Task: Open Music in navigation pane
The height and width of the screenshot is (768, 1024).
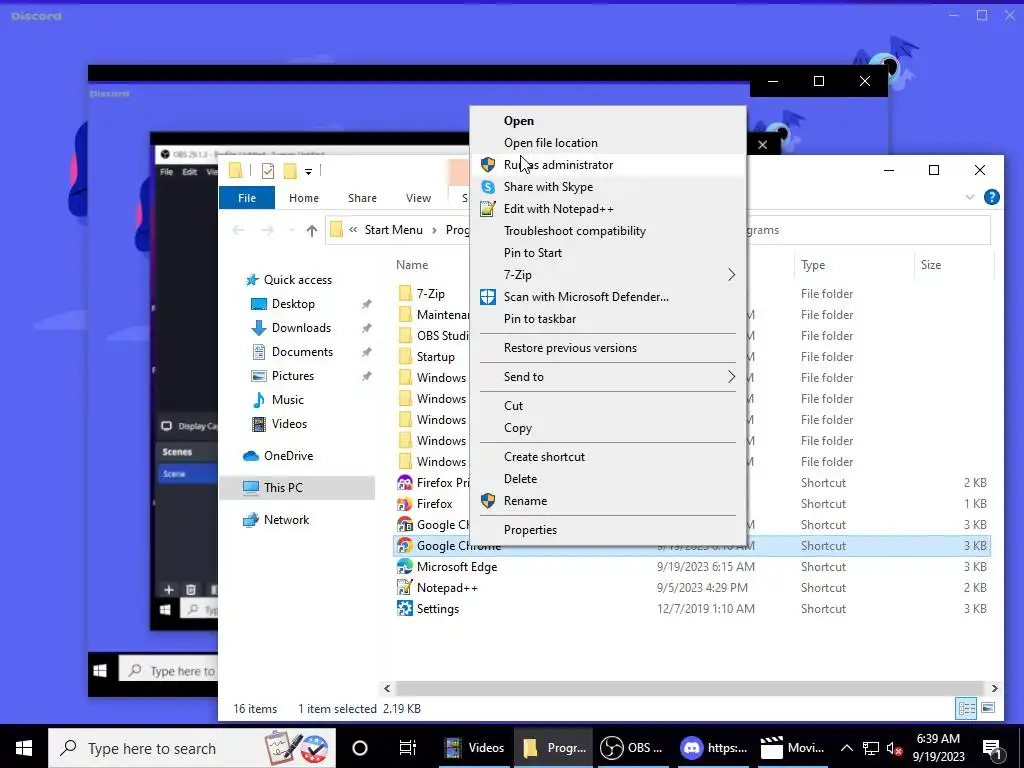Action: [x=287, y=400]
